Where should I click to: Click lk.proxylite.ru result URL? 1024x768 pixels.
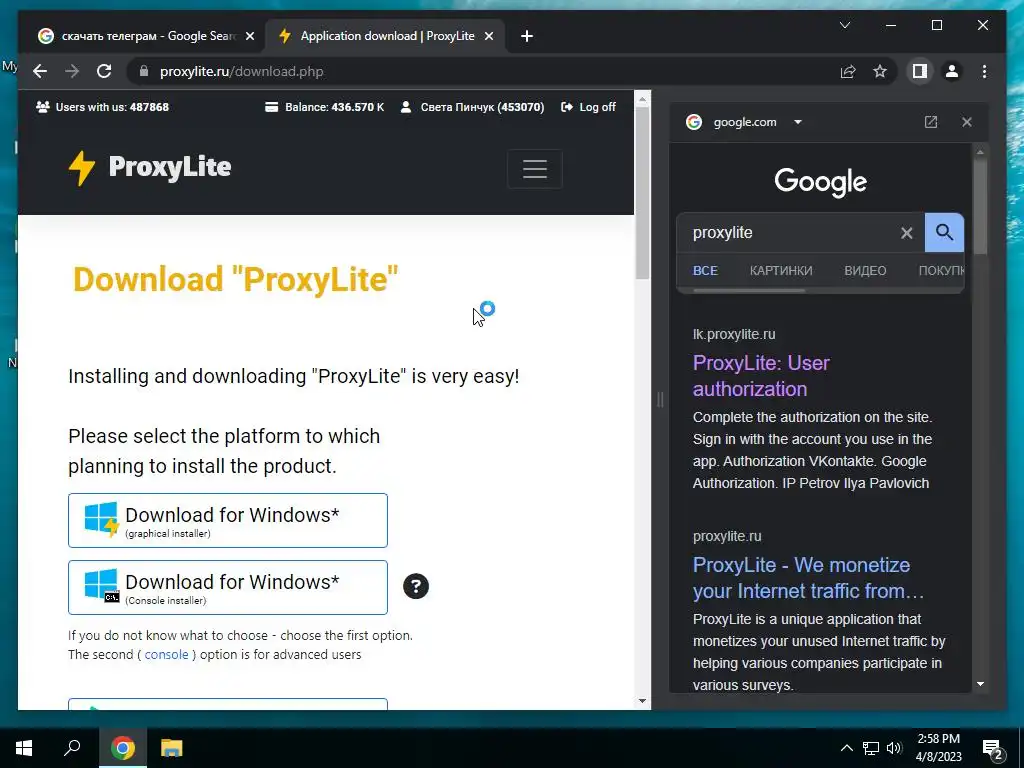tap(734, 334)
